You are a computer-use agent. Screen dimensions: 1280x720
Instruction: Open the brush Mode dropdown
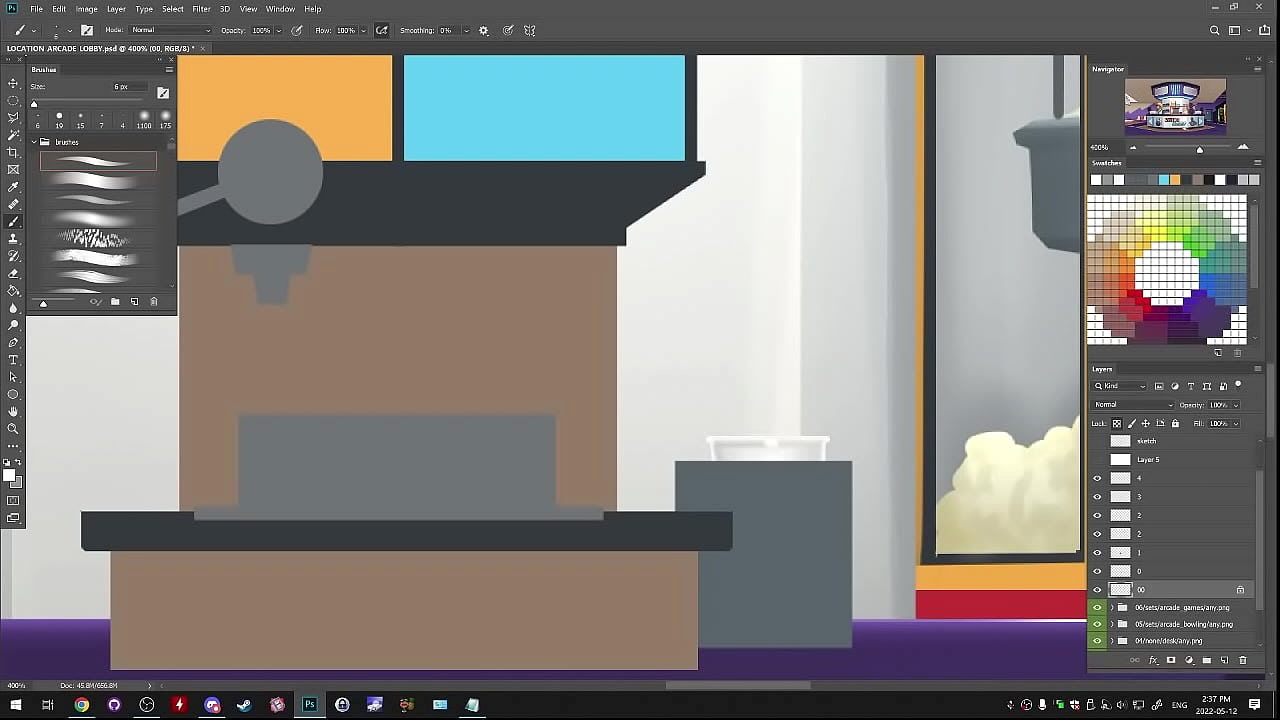pyautogui.click(x=170, y=31)
